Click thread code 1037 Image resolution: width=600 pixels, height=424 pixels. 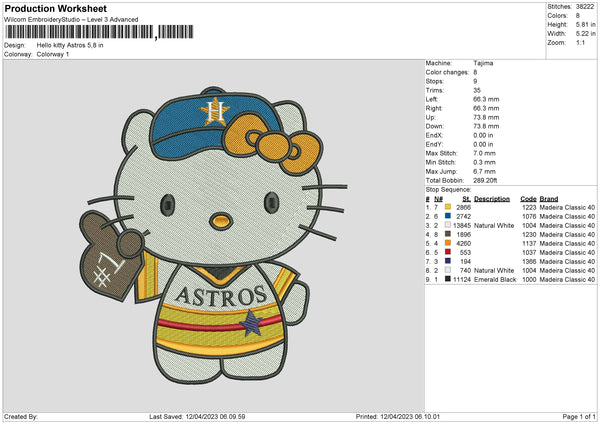pos(529,253)
